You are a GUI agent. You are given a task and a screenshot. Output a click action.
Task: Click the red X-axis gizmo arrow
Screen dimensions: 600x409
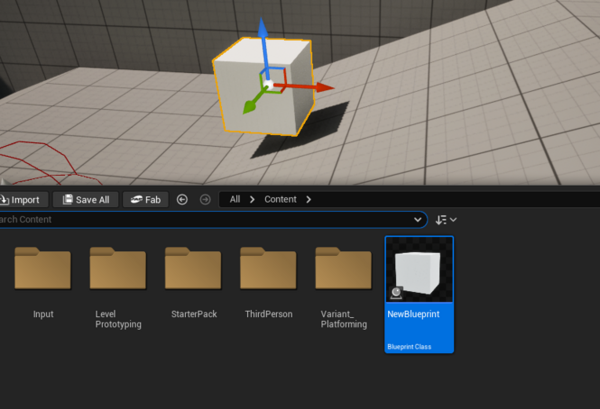point(306,87)
